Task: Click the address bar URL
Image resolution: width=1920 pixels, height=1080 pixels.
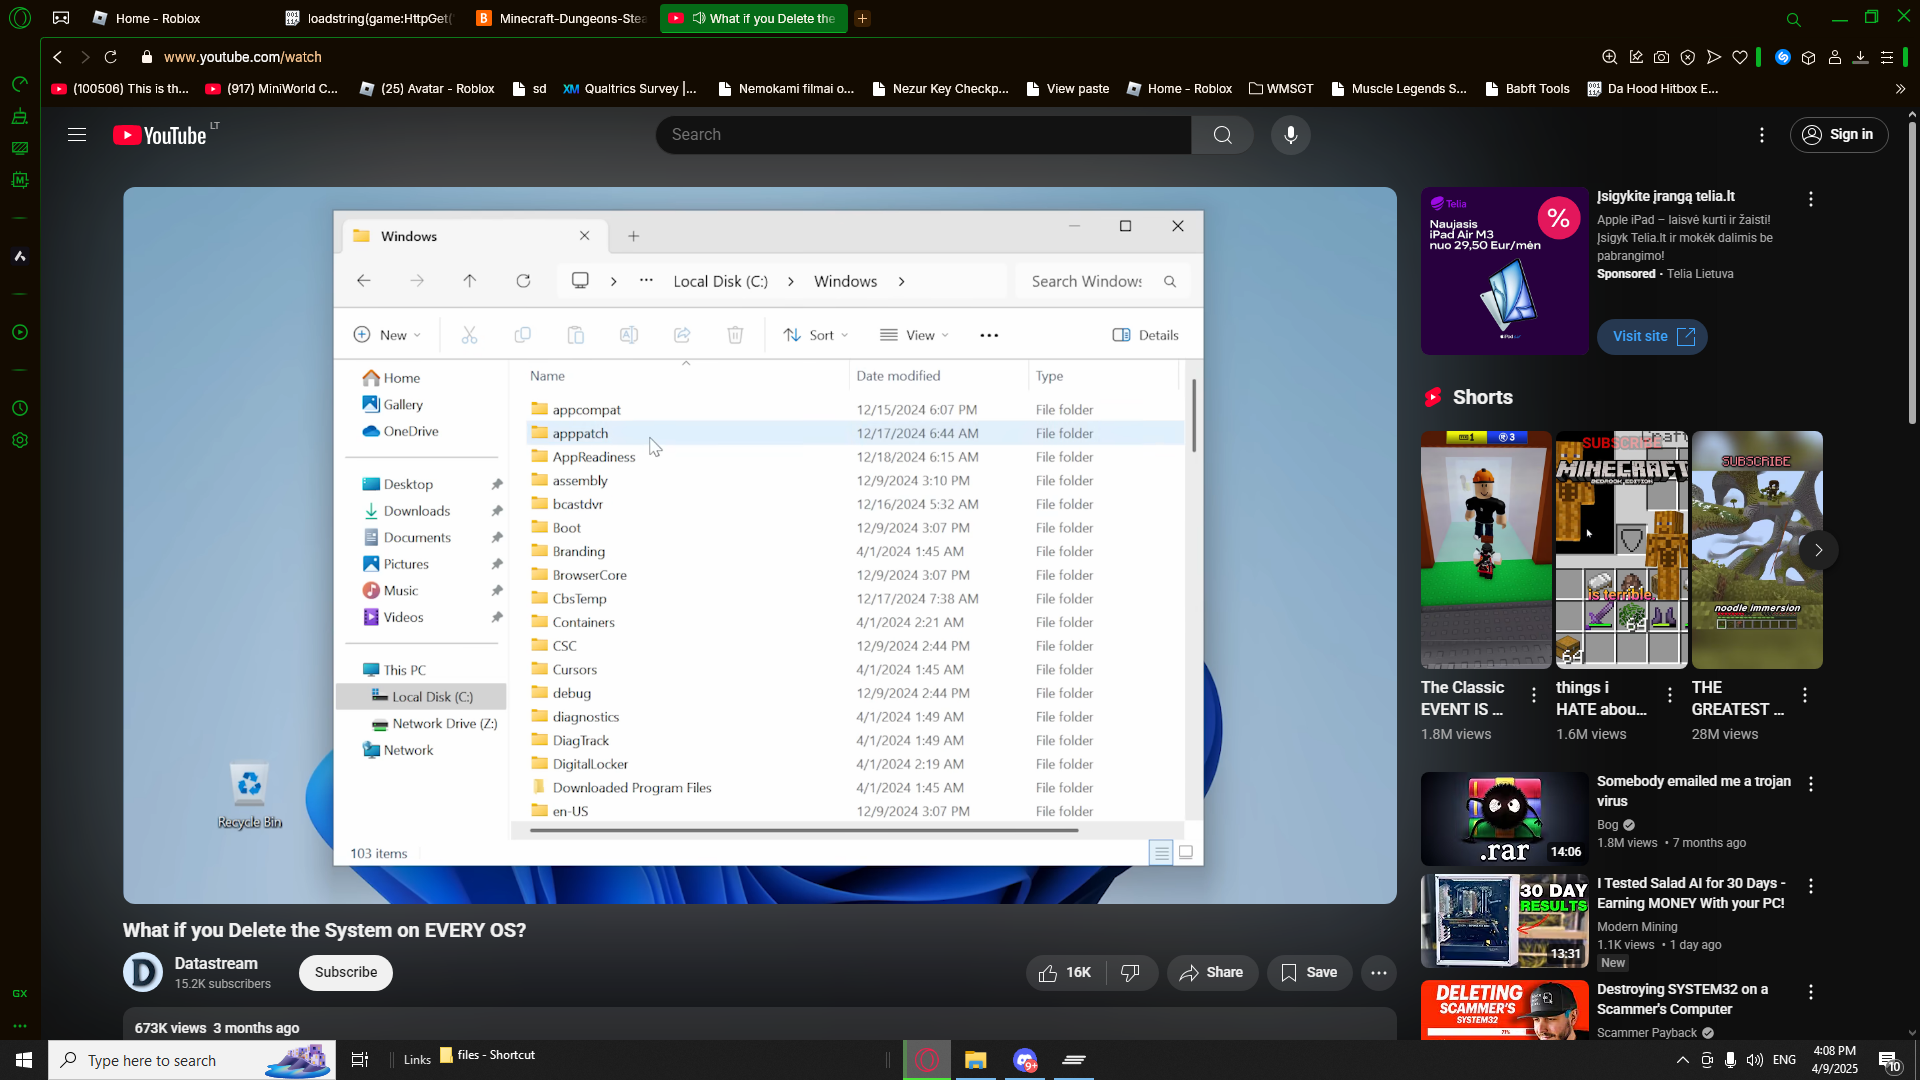Action: point(243,57)
